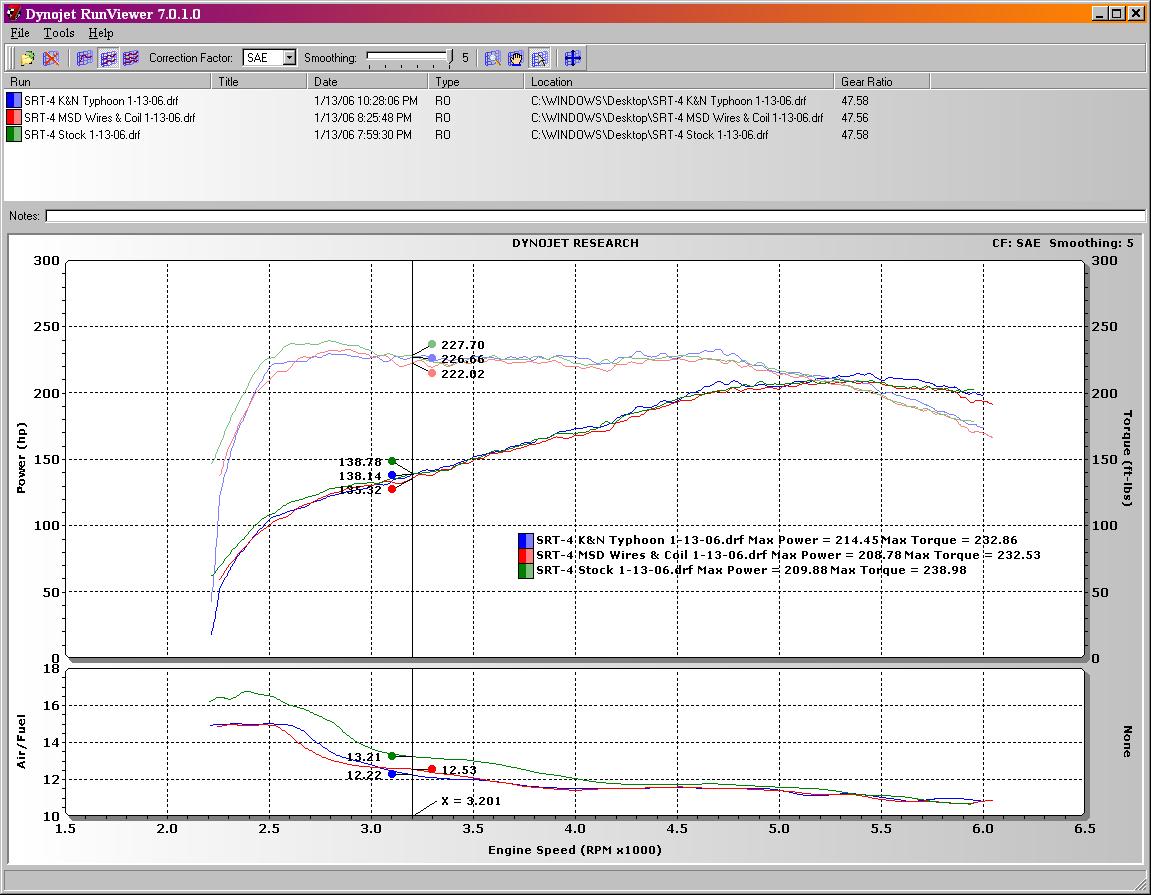Click date 1/13/06 7:59:30 PM
The image size is (1151, 895).
[x=363, y=134]
